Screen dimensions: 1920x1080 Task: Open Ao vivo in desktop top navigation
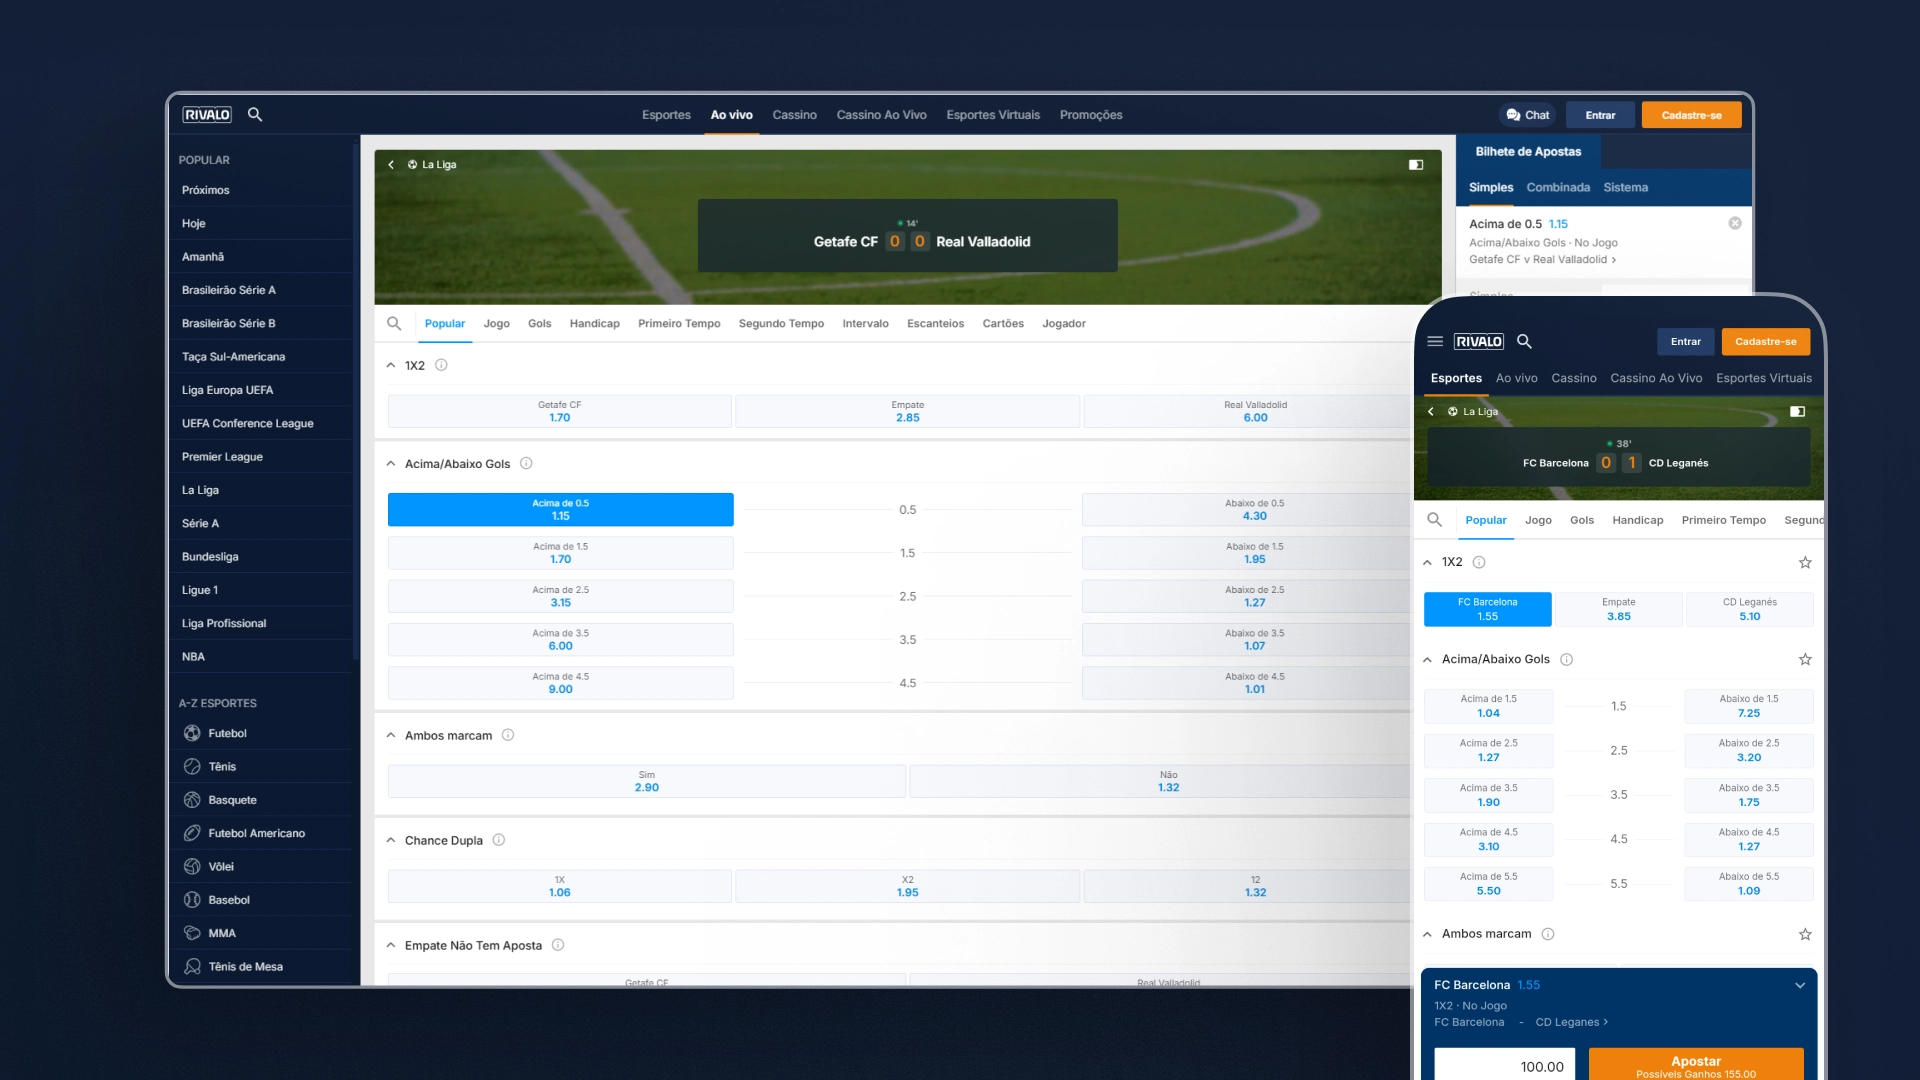tap(731, 115)
